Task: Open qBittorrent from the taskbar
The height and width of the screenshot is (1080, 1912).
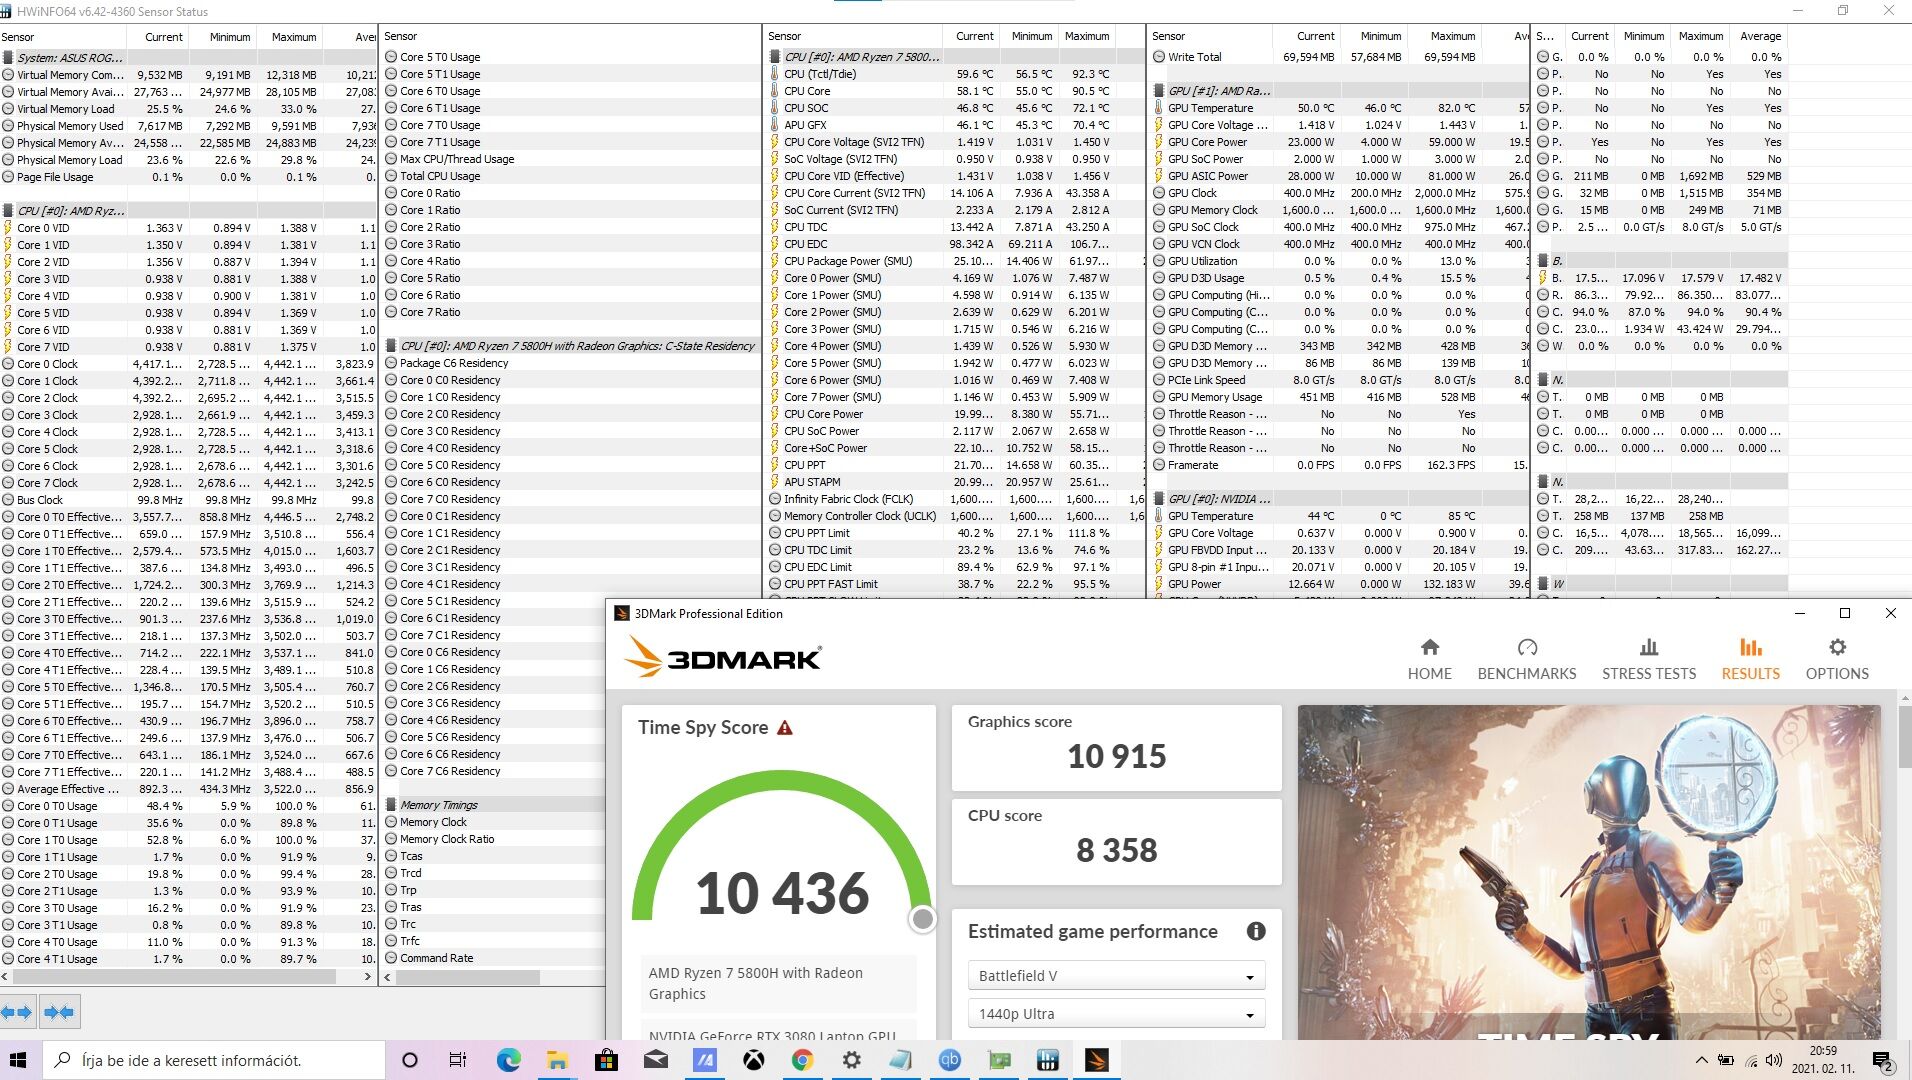Action: pyautogui.click(x=950, y=1060)
